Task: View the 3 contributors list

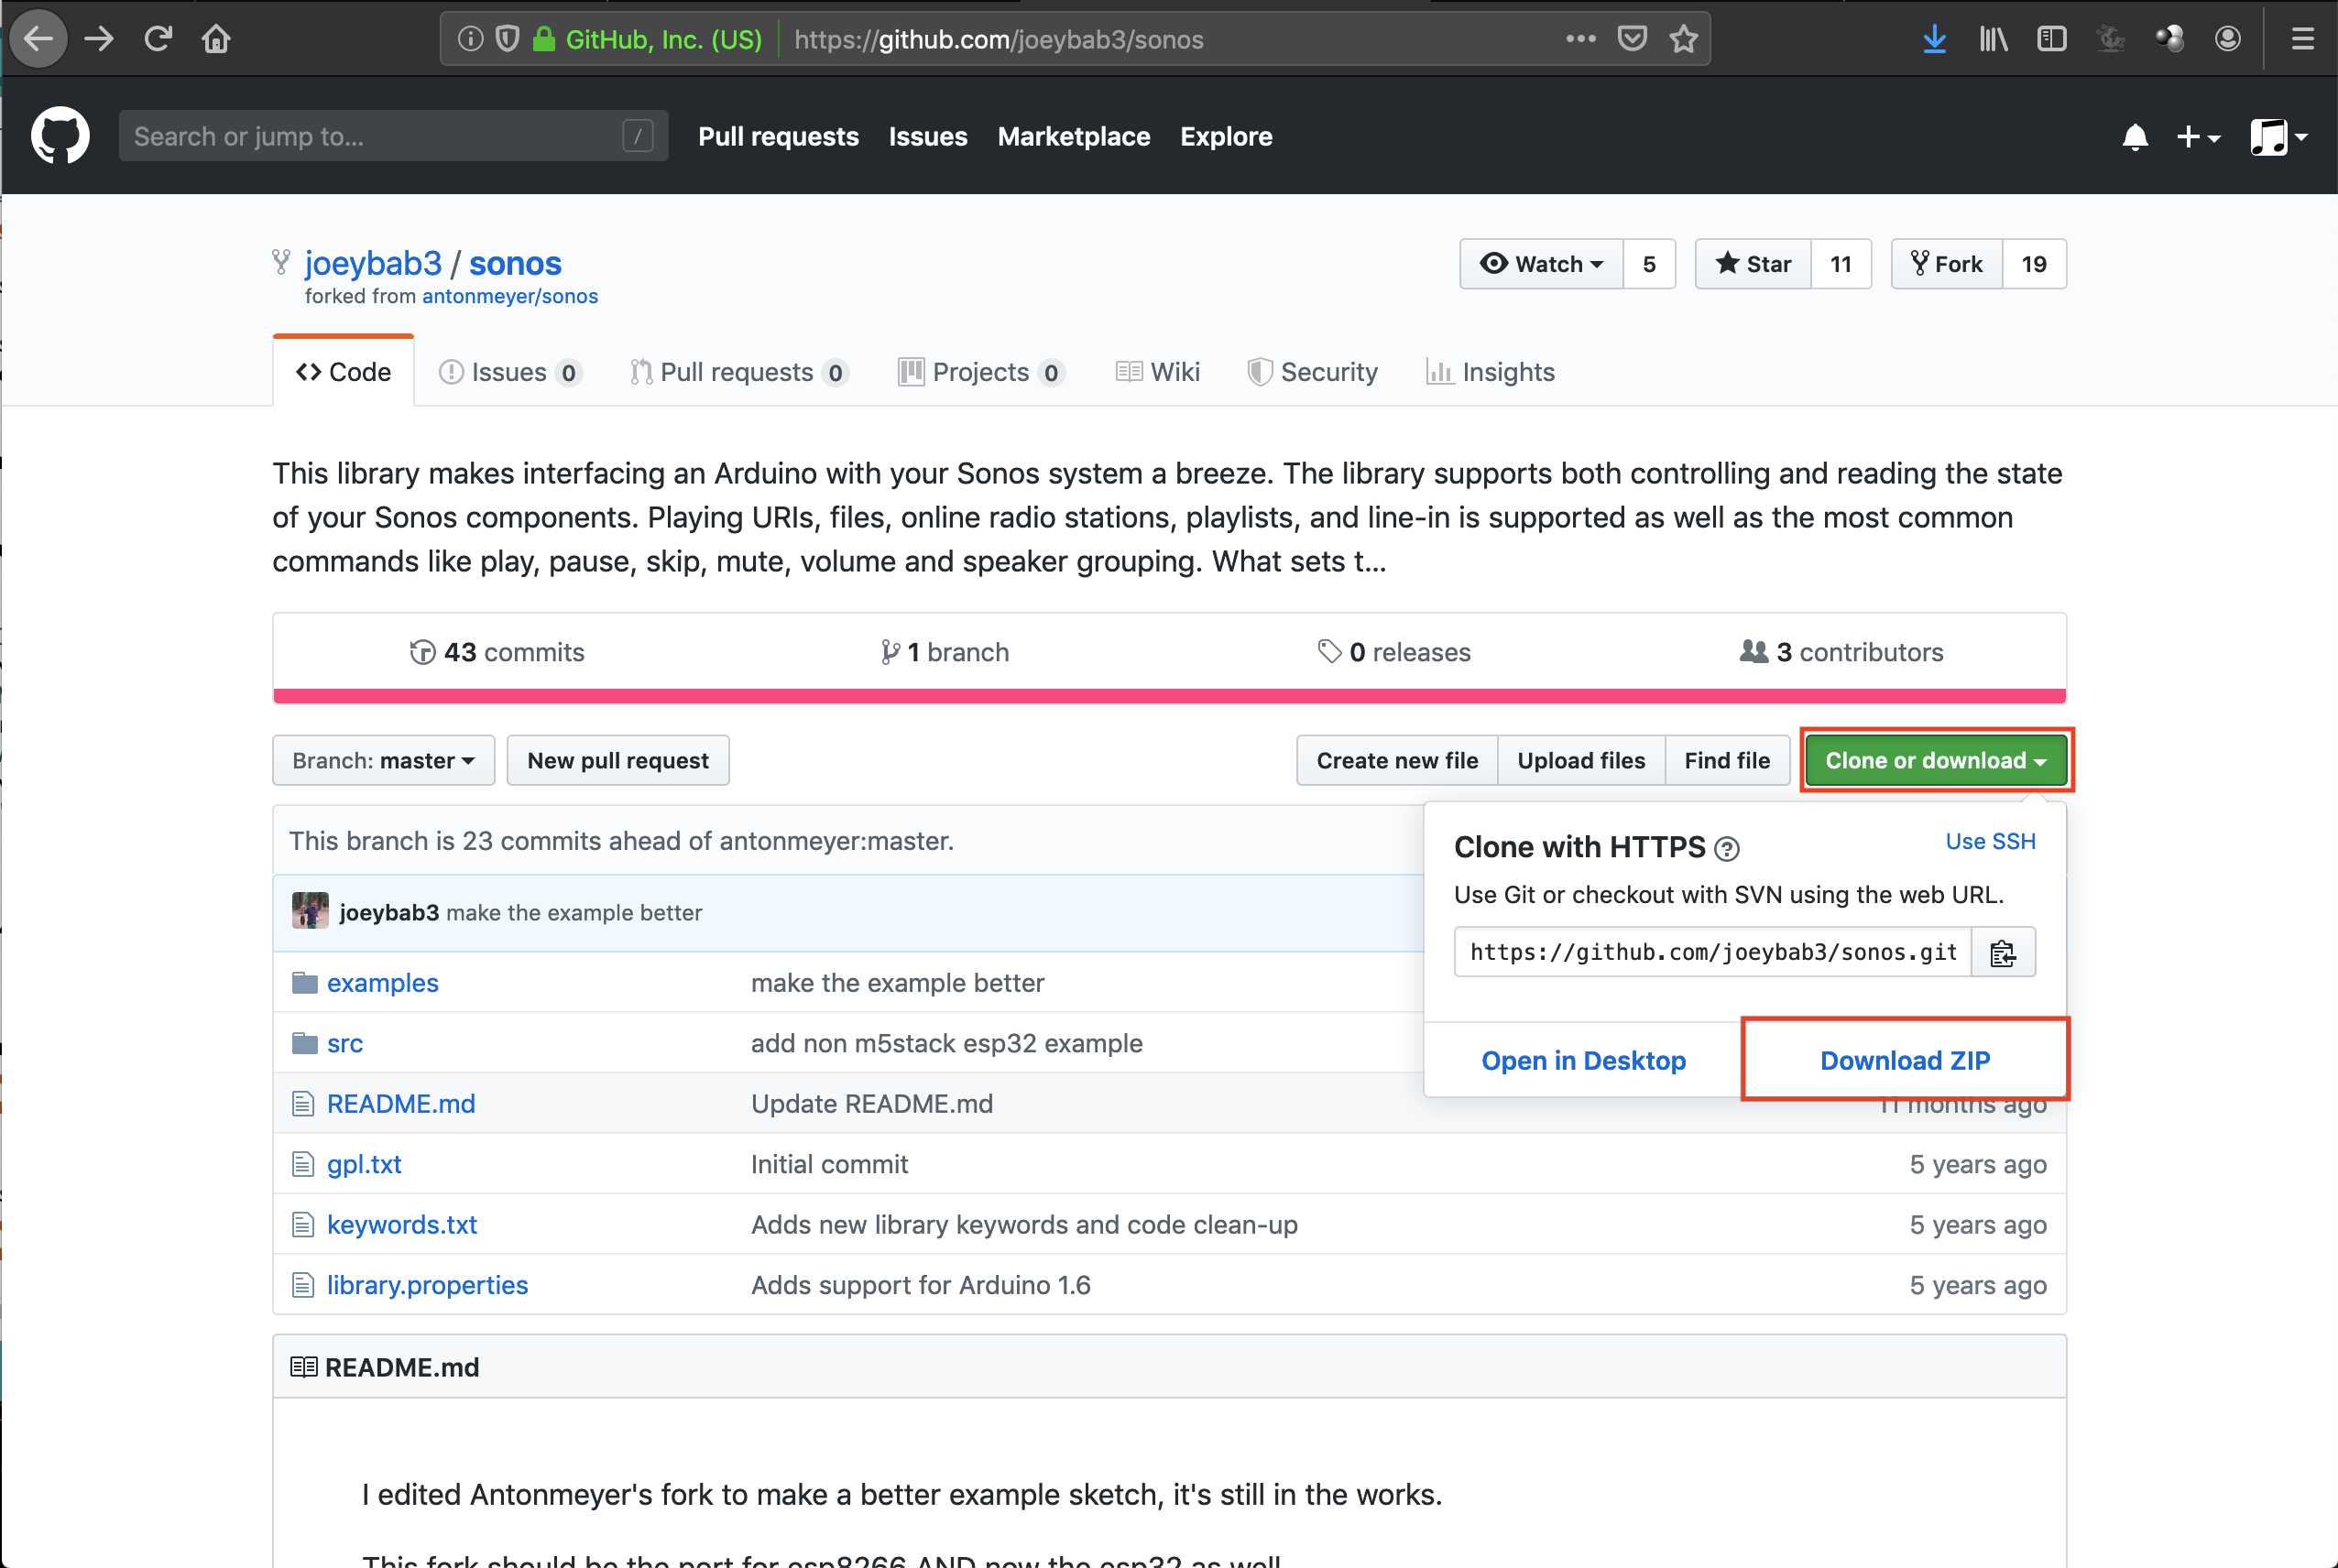Action: pos(1842,652)
